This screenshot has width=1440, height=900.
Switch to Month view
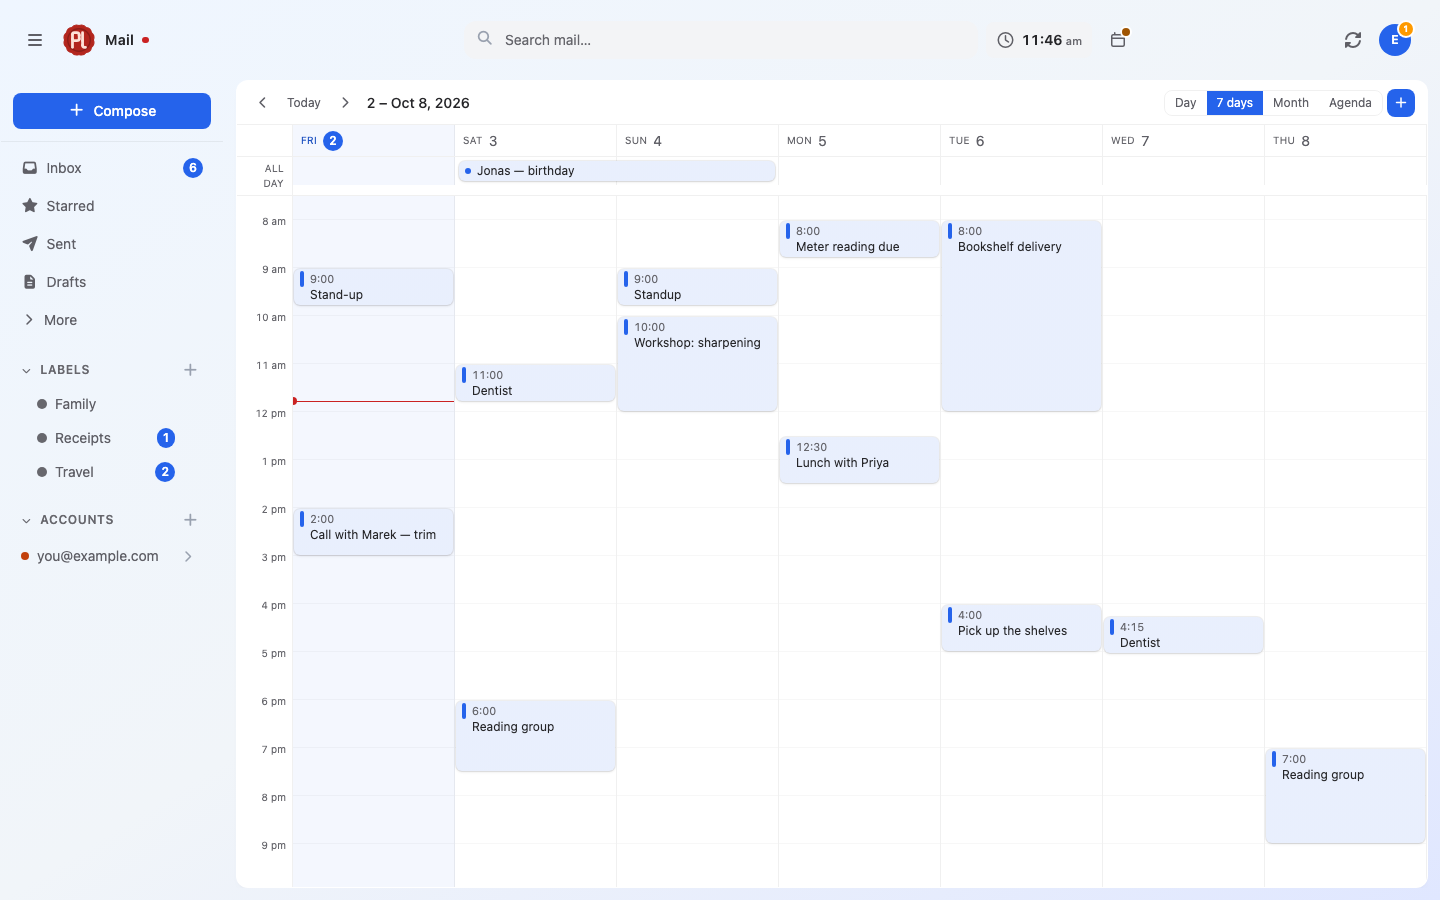[x=1290, y=103]
